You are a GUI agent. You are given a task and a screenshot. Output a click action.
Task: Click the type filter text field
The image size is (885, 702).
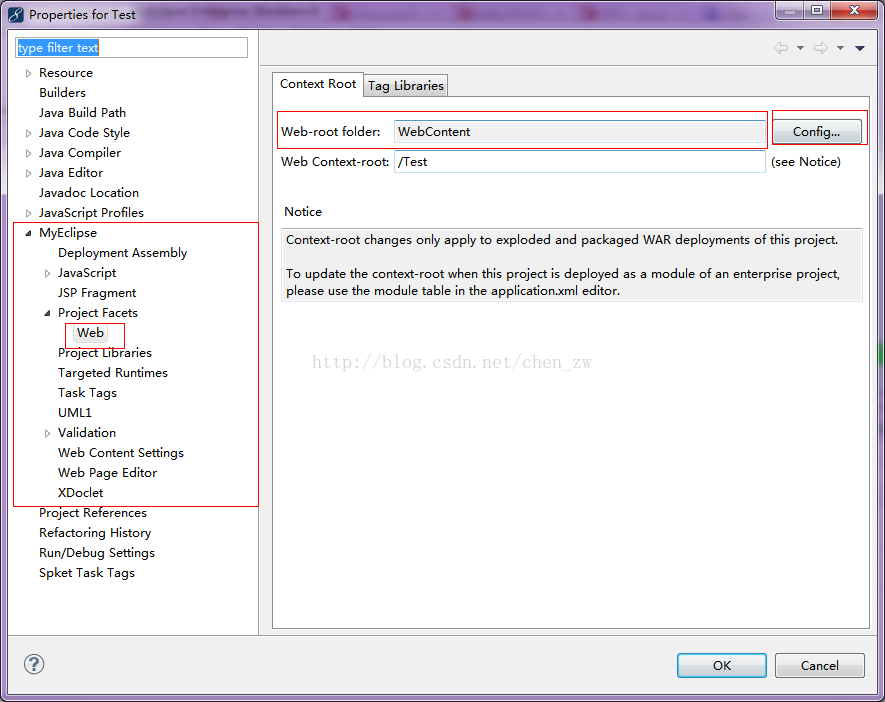(132, 47)
